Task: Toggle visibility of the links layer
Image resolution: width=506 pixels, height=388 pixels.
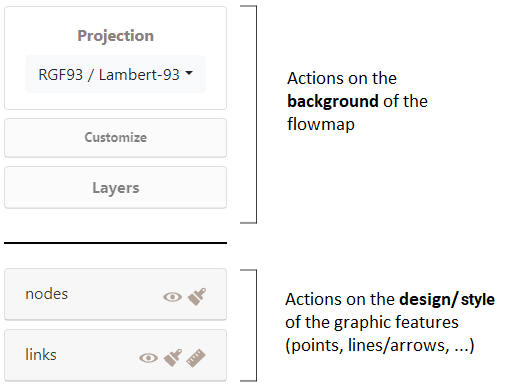Action: pyautogui.click(x=148, y=358)
